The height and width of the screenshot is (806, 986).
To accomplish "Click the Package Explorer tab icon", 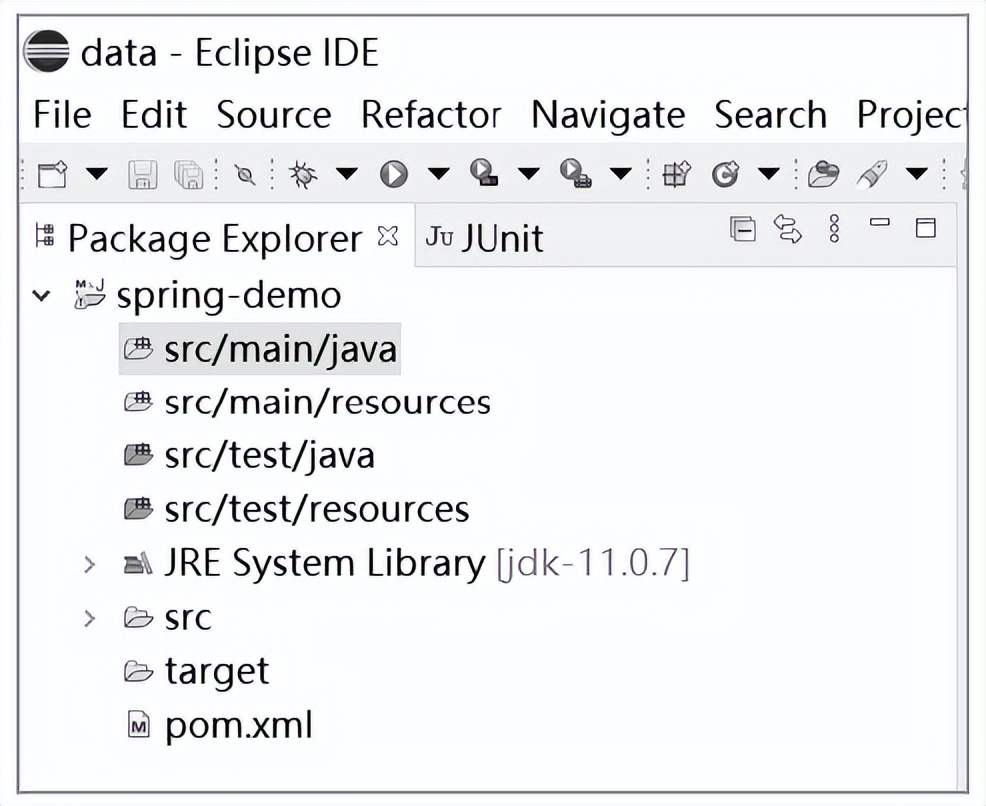I will (x=45, y=235).
